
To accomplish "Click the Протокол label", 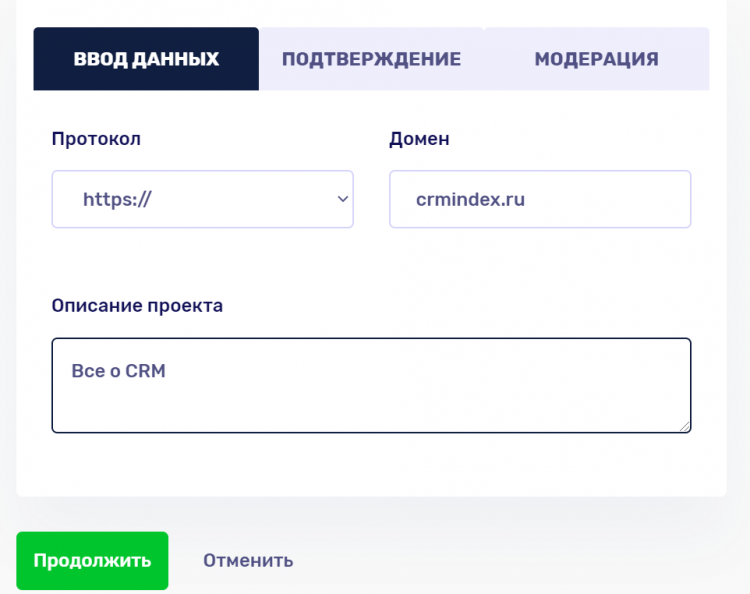I will coord(96,139).
